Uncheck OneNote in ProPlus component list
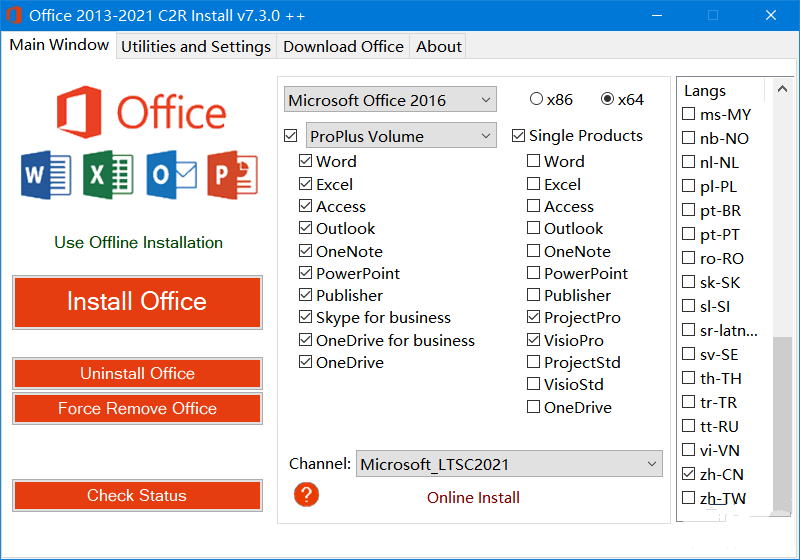The image size is (800, 560). click(x=305, y=250)
